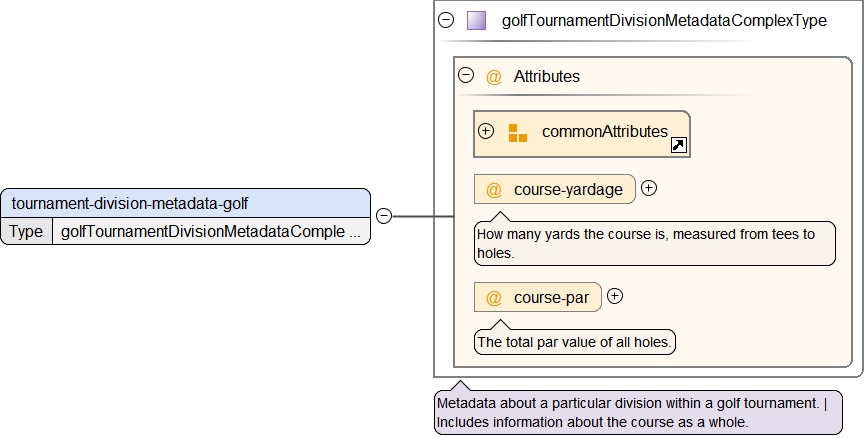Image resolution: width=865 pixels, height=438 pixels.
Task: Click the @ icon on course-yardage
Action: (493, 190)
